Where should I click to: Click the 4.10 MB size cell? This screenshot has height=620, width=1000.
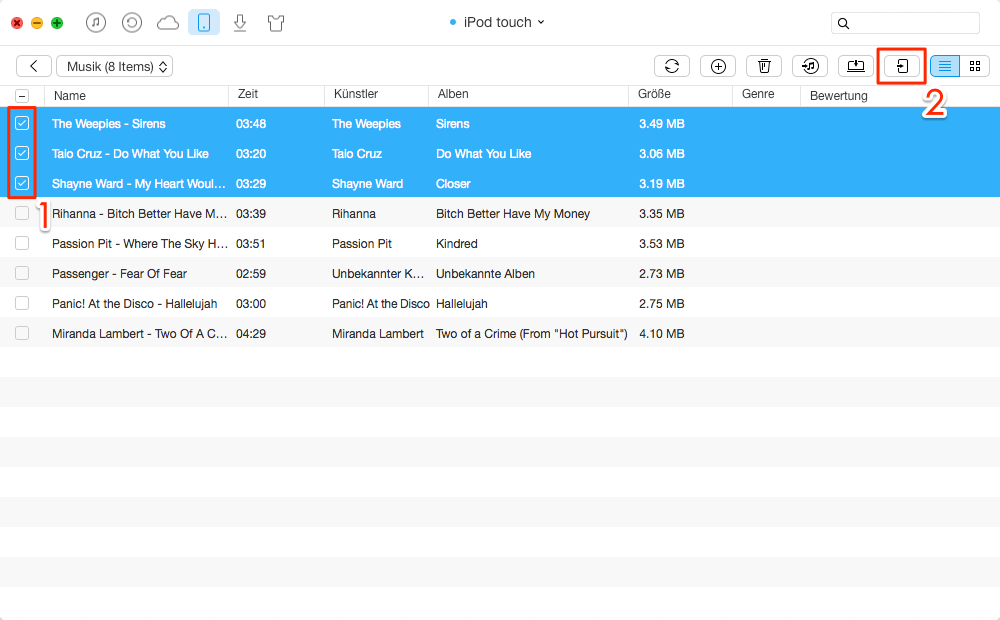pyautogui.click(x=661, y=334)
